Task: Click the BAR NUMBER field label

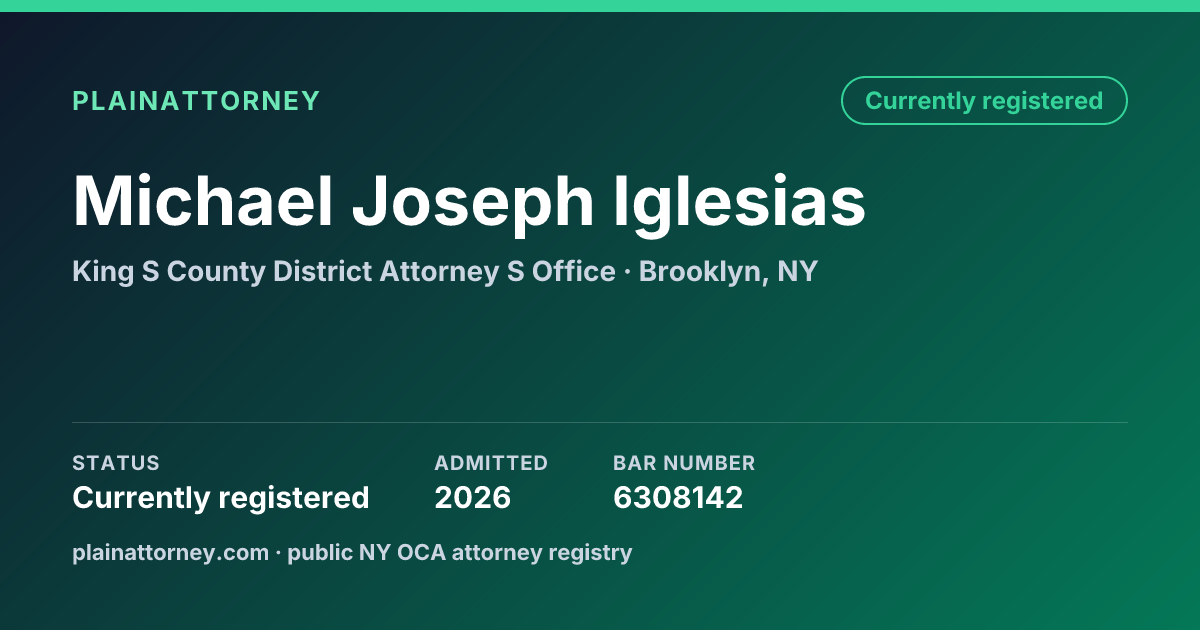Action: pyautogui.click(x=684, y=463)
